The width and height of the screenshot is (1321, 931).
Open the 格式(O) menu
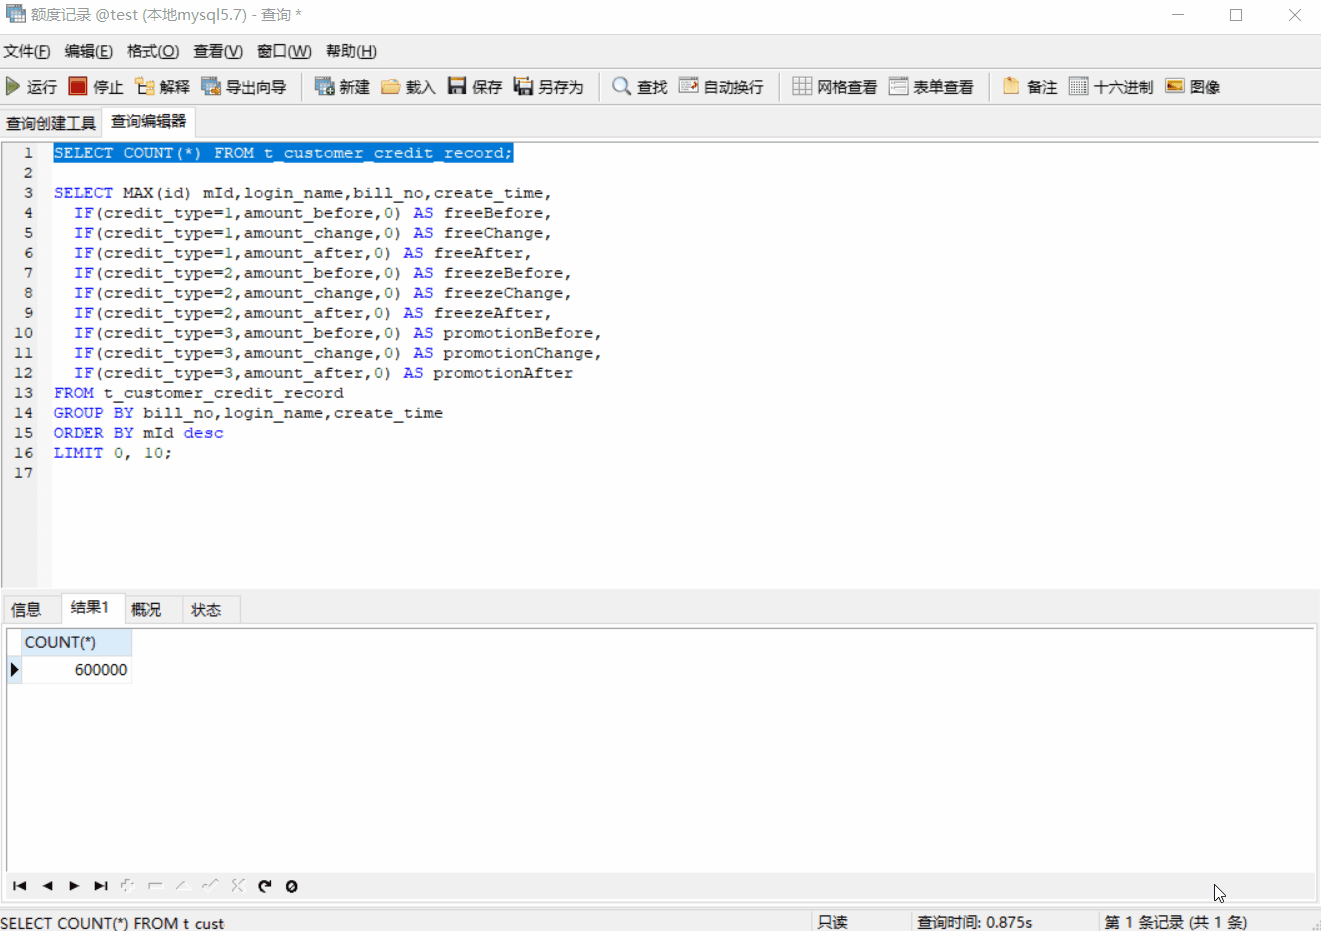(x=153, y=51)
